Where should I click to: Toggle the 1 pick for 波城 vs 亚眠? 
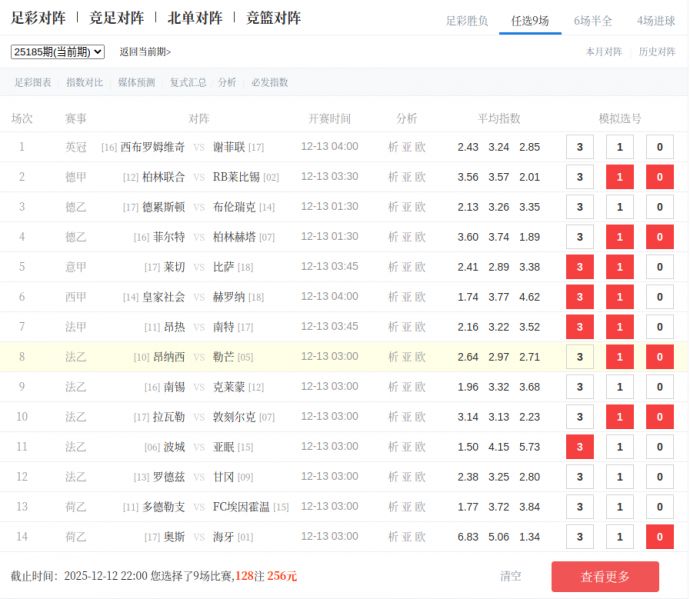pos(620,447)
